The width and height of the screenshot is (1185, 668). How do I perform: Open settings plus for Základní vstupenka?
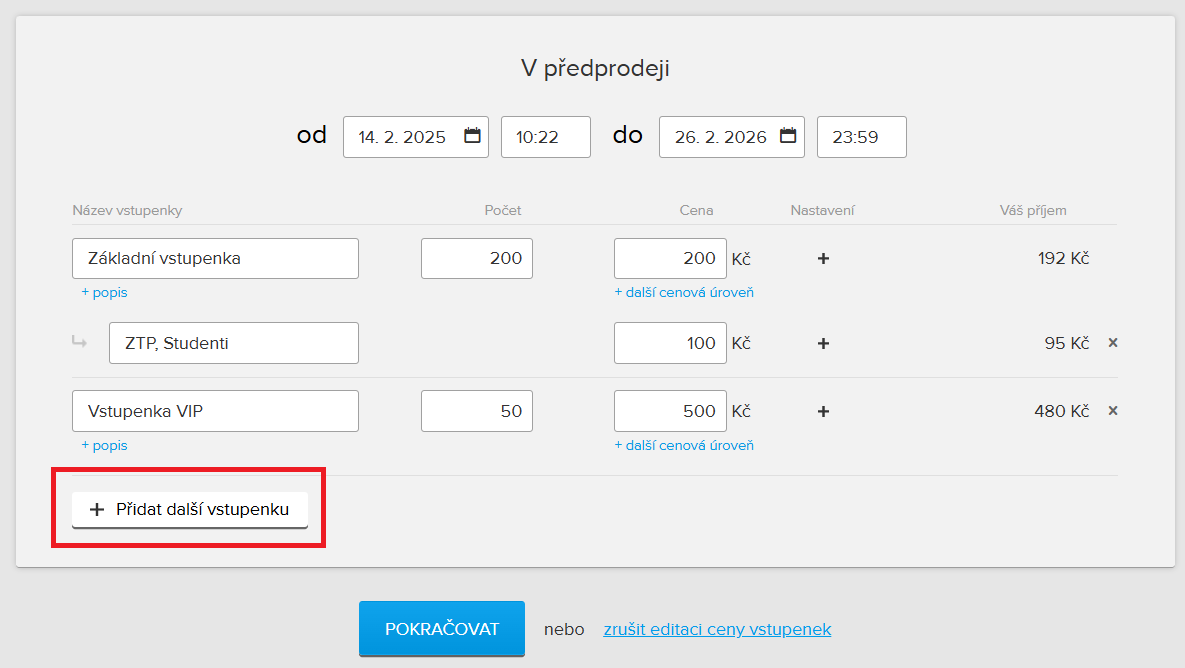click(823, 259)
